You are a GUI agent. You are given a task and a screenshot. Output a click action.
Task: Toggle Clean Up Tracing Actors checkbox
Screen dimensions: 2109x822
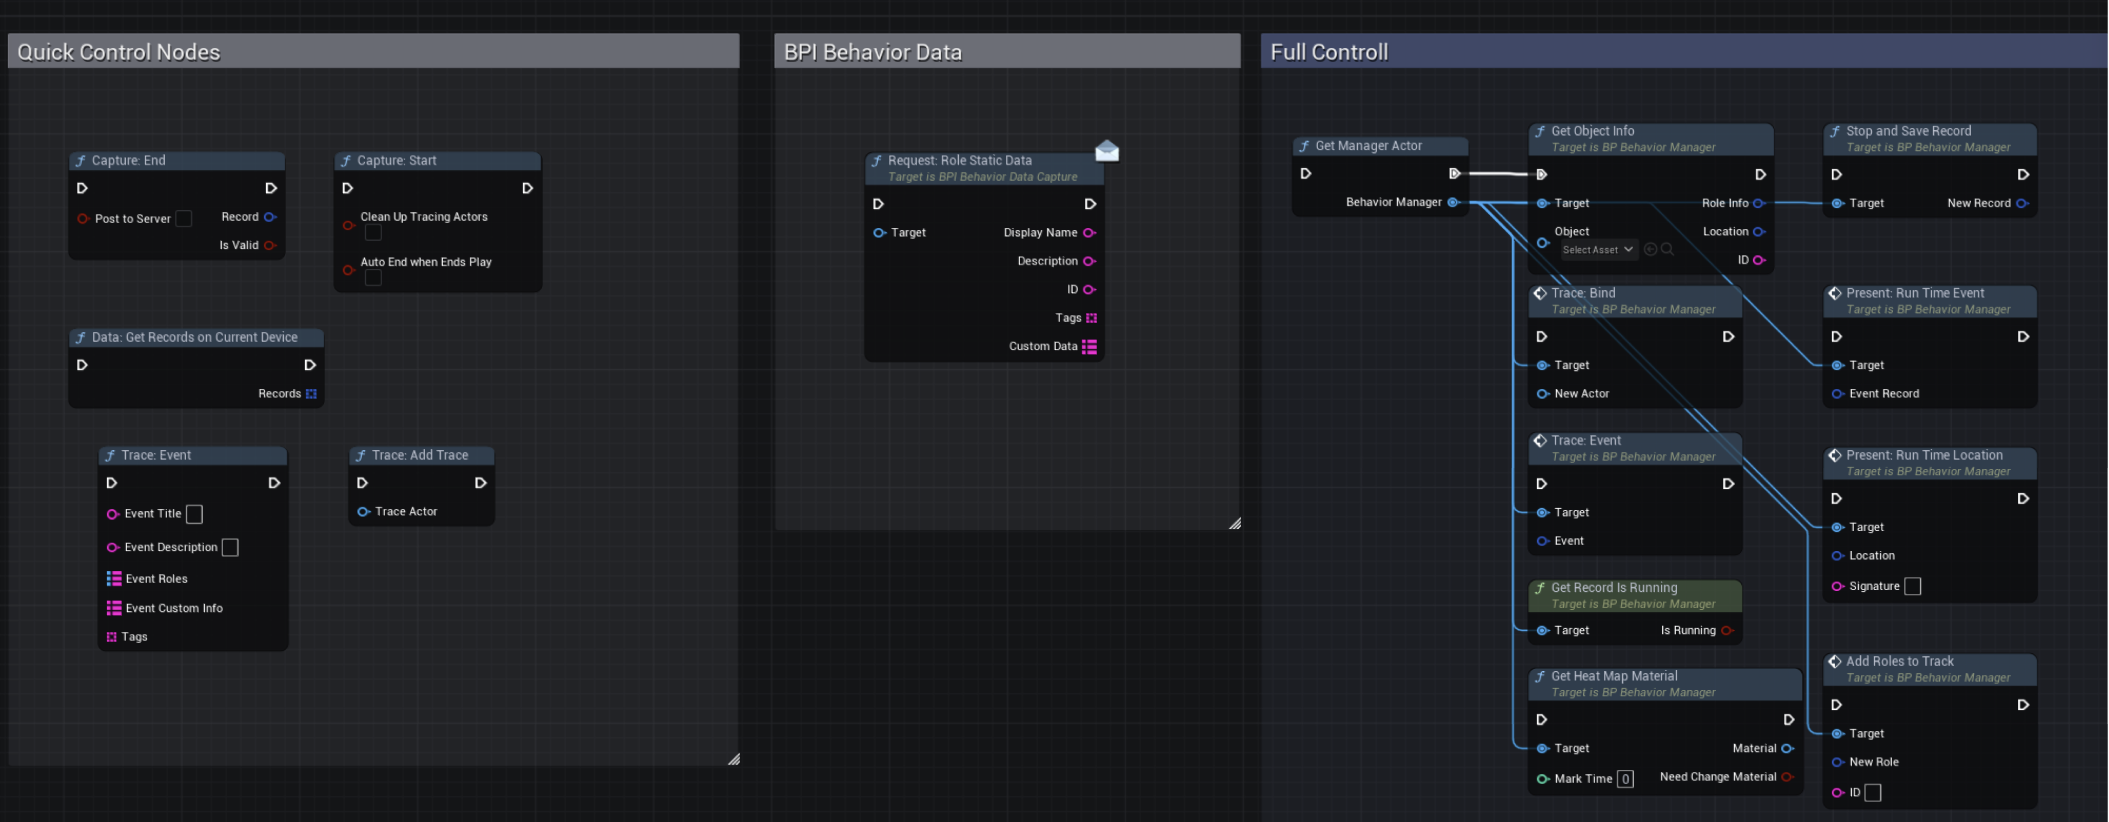click(373, 233)
